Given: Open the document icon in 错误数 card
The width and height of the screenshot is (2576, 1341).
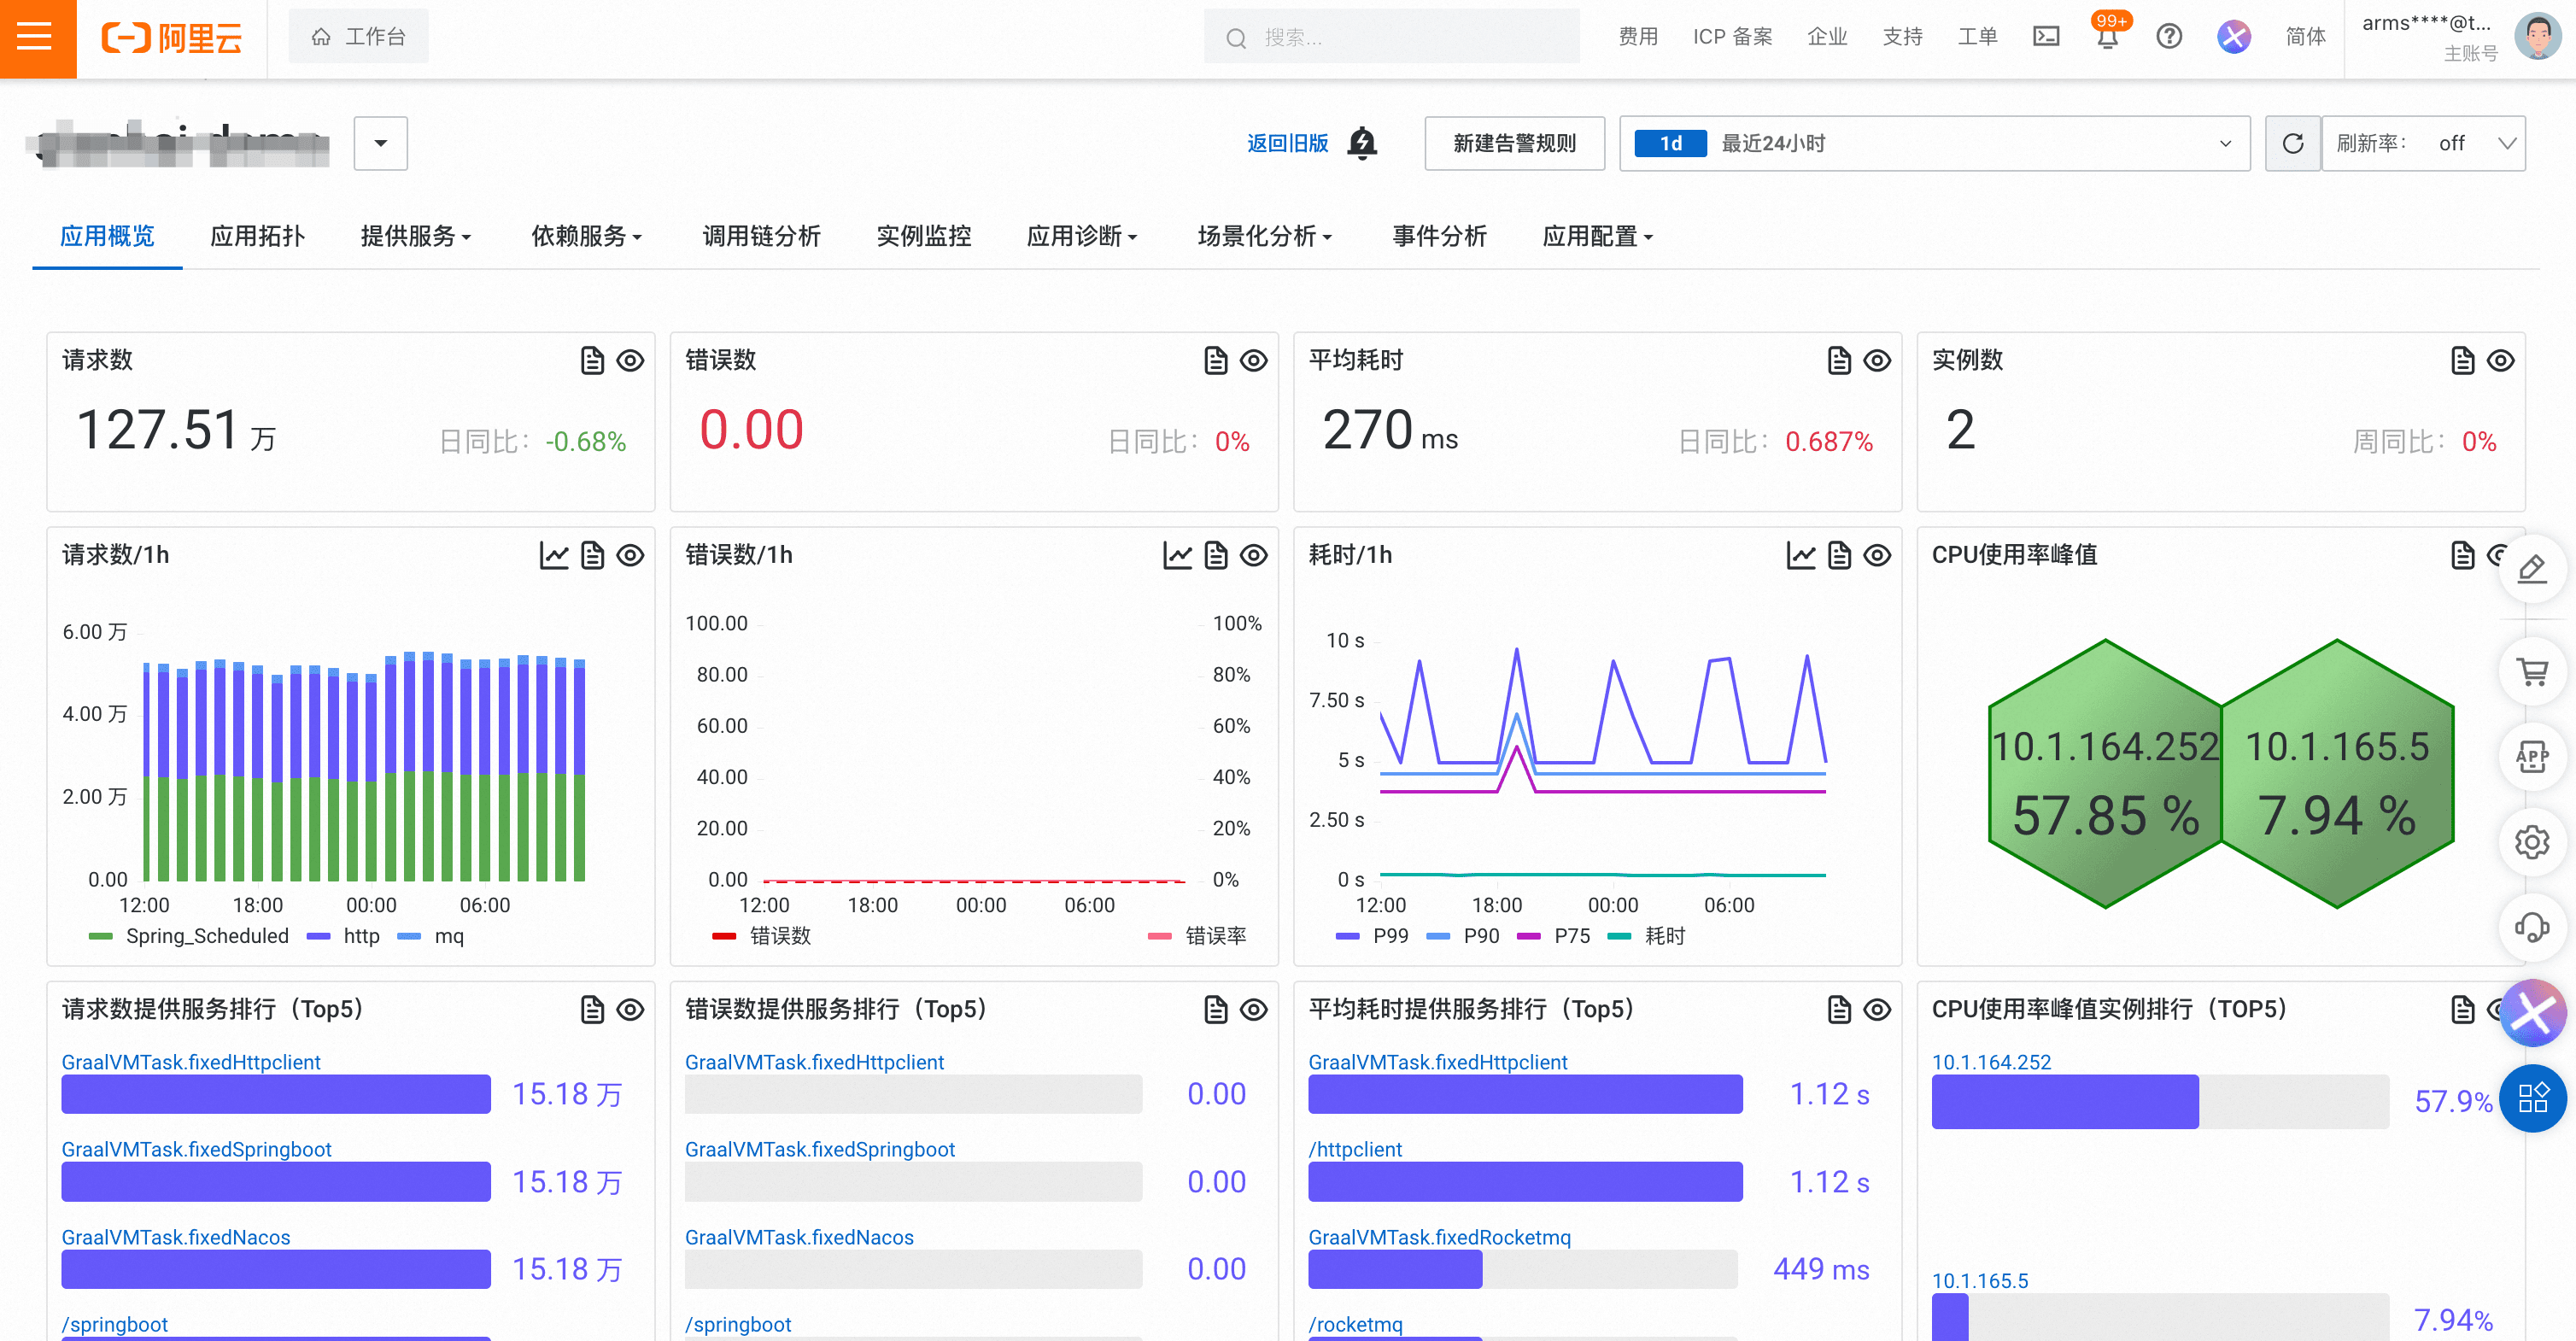Looking at the screenshot, I should (1215, 360).
